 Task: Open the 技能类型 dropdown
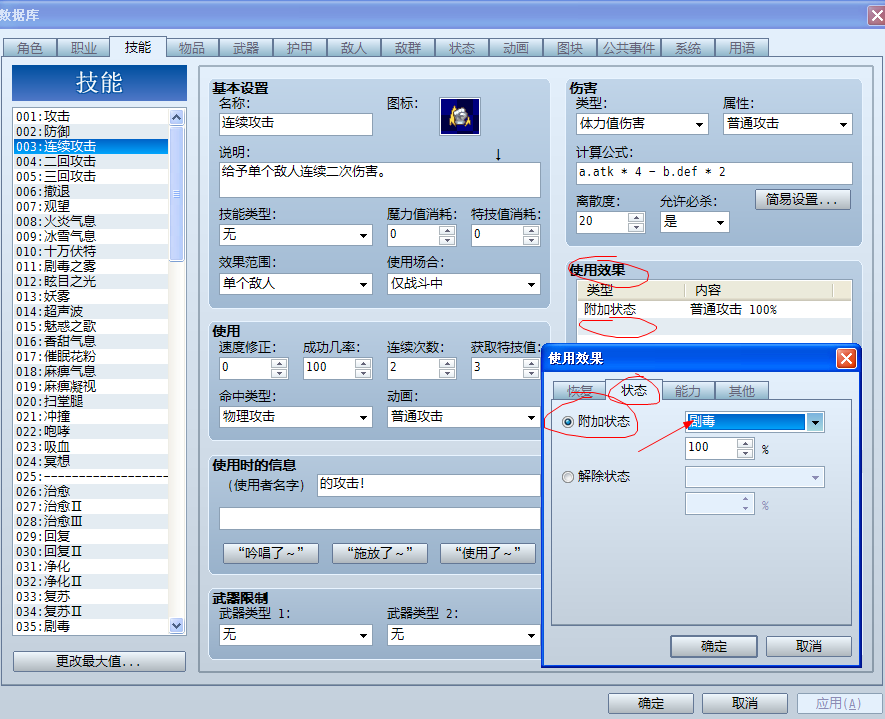363,235
